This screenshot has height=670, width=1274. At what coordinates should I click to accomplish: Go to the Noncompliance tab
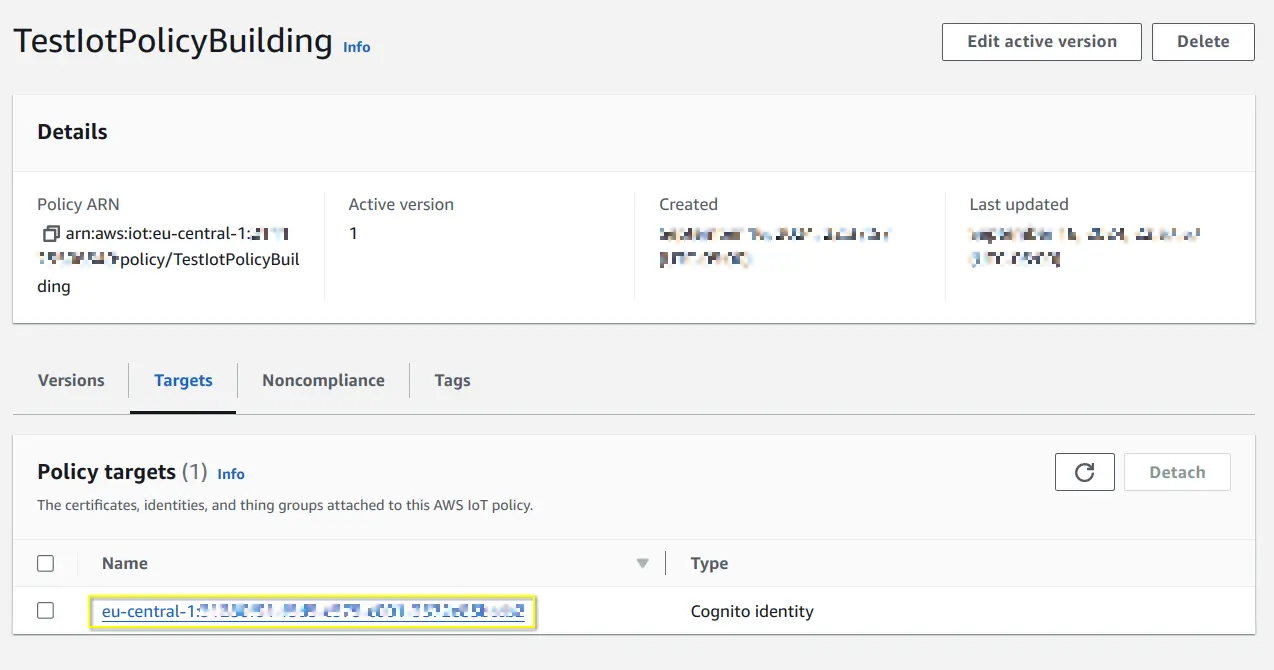pyautogui.click(x=323, y=380)
